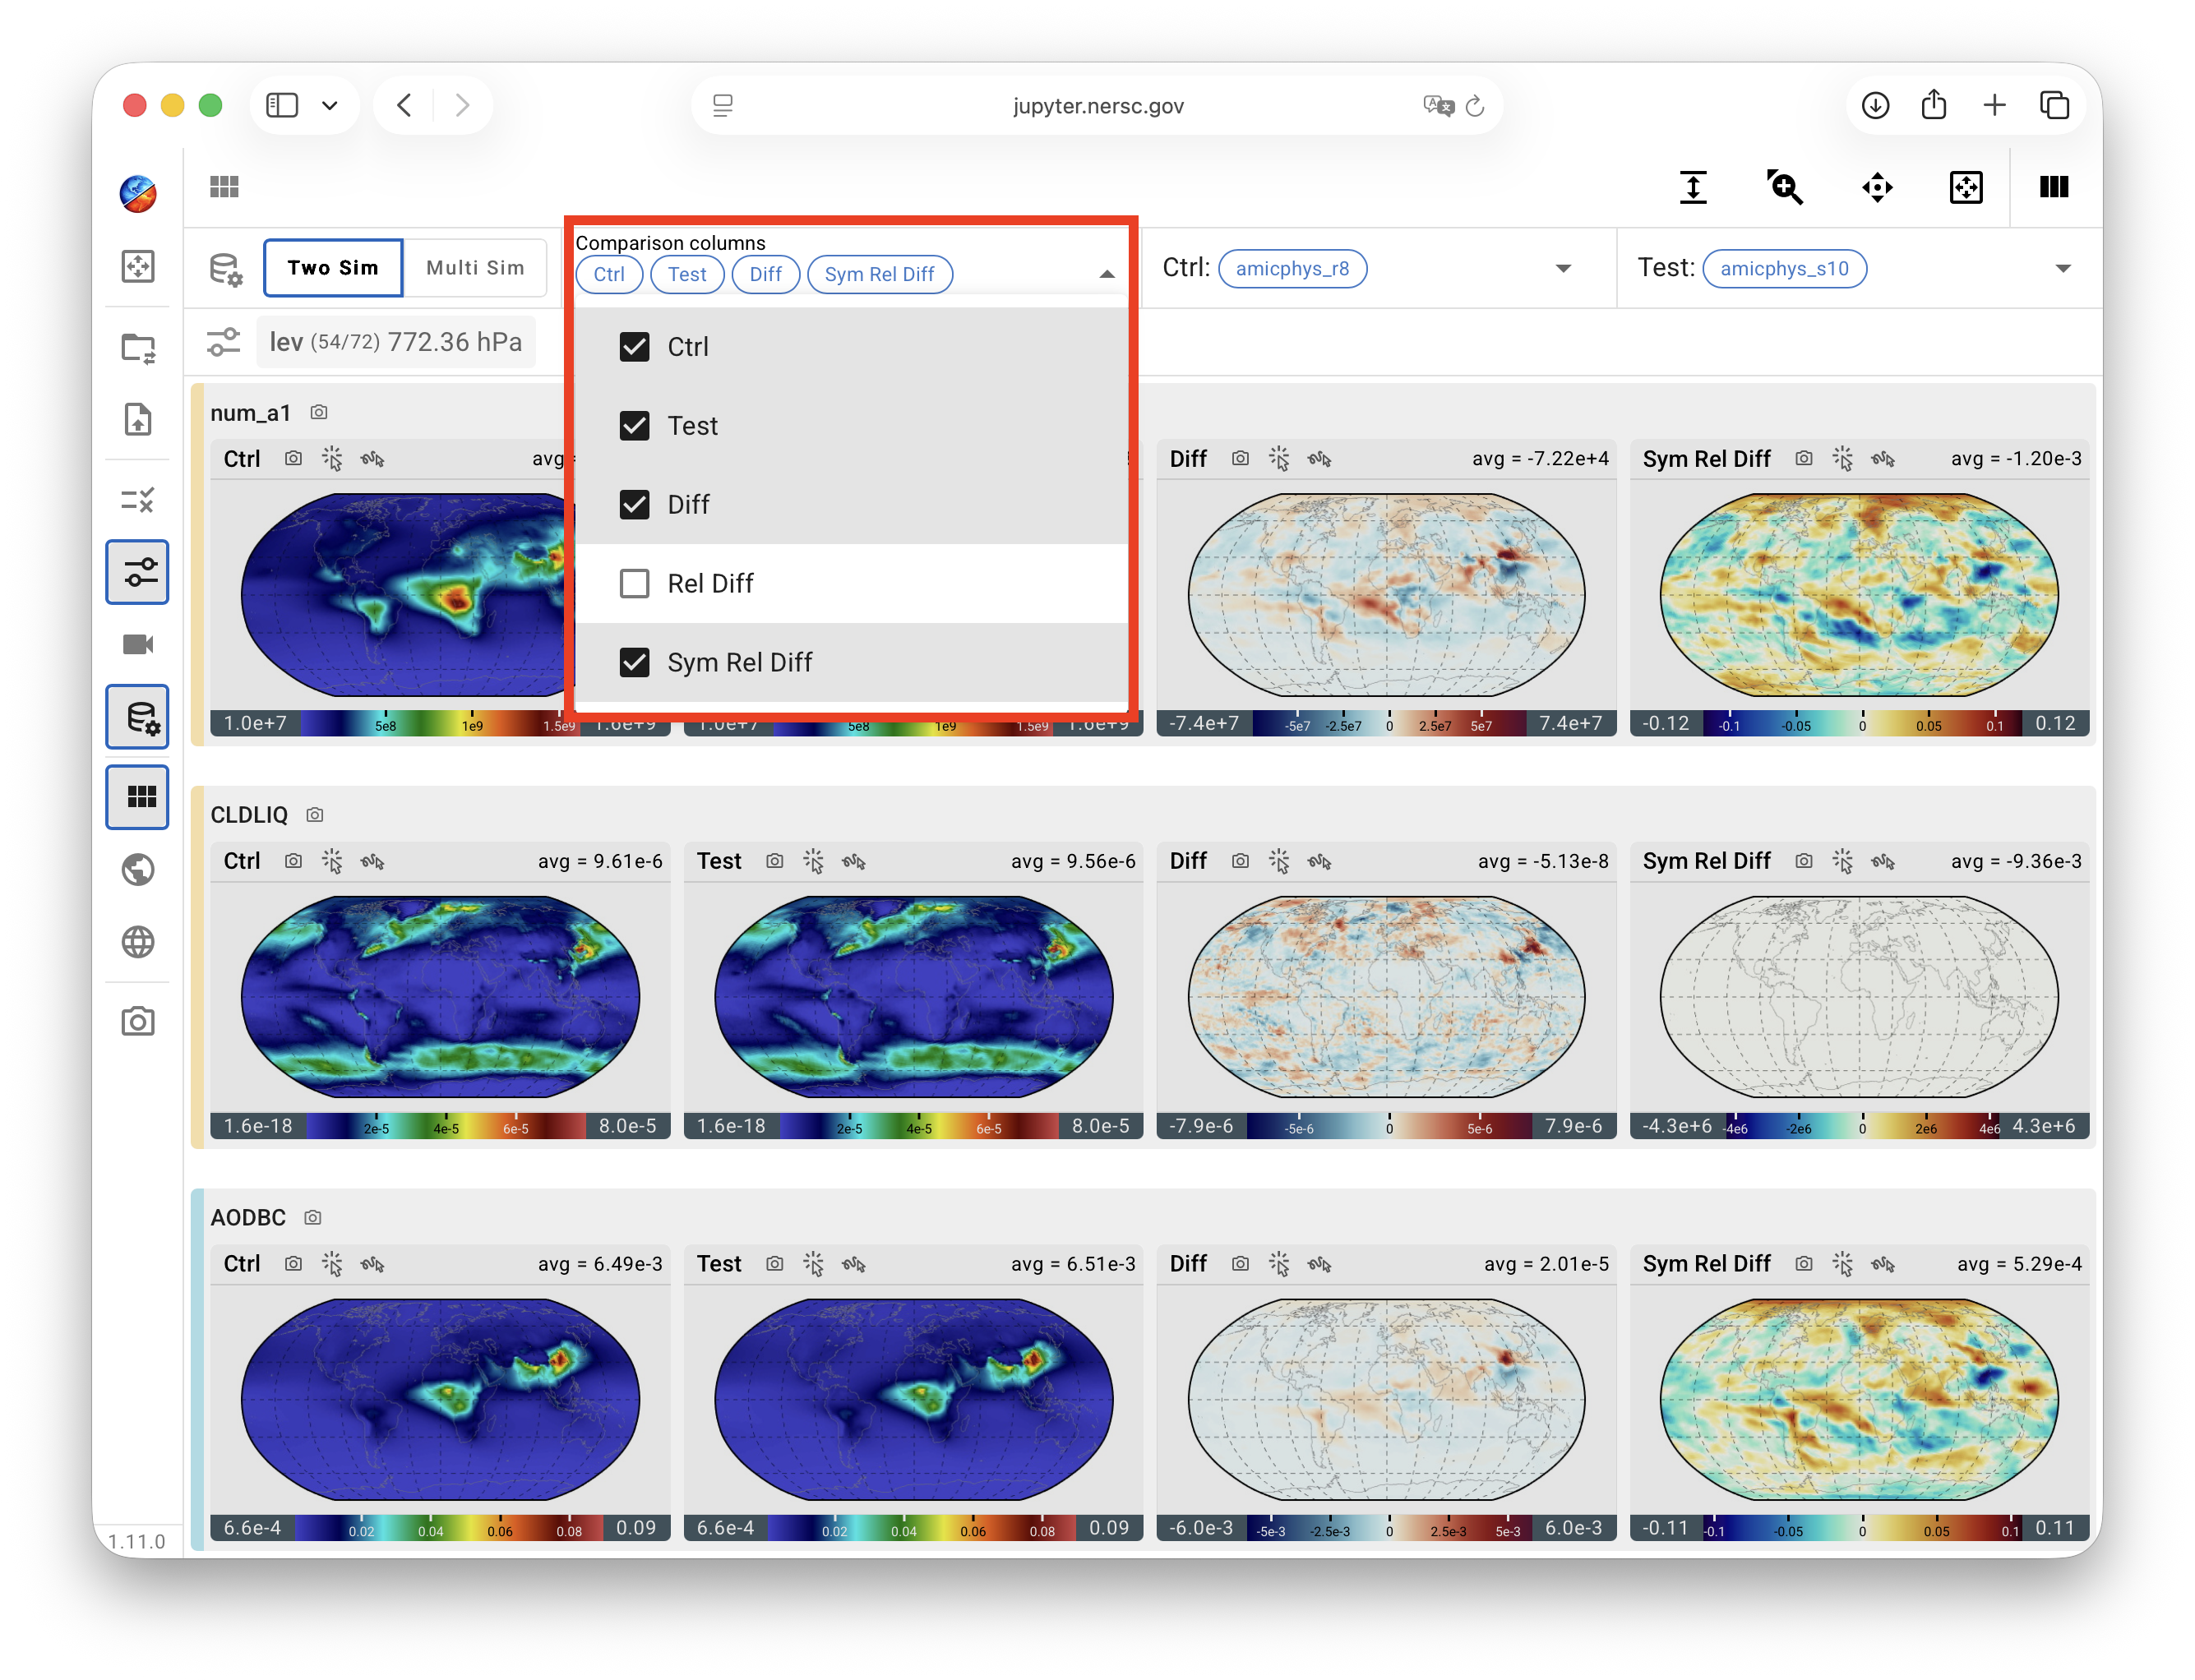This screenshot has width=2195, height=1680.
Task: Click the lev 772.36 hPa level slider control
Action: [x=395, y=342]
